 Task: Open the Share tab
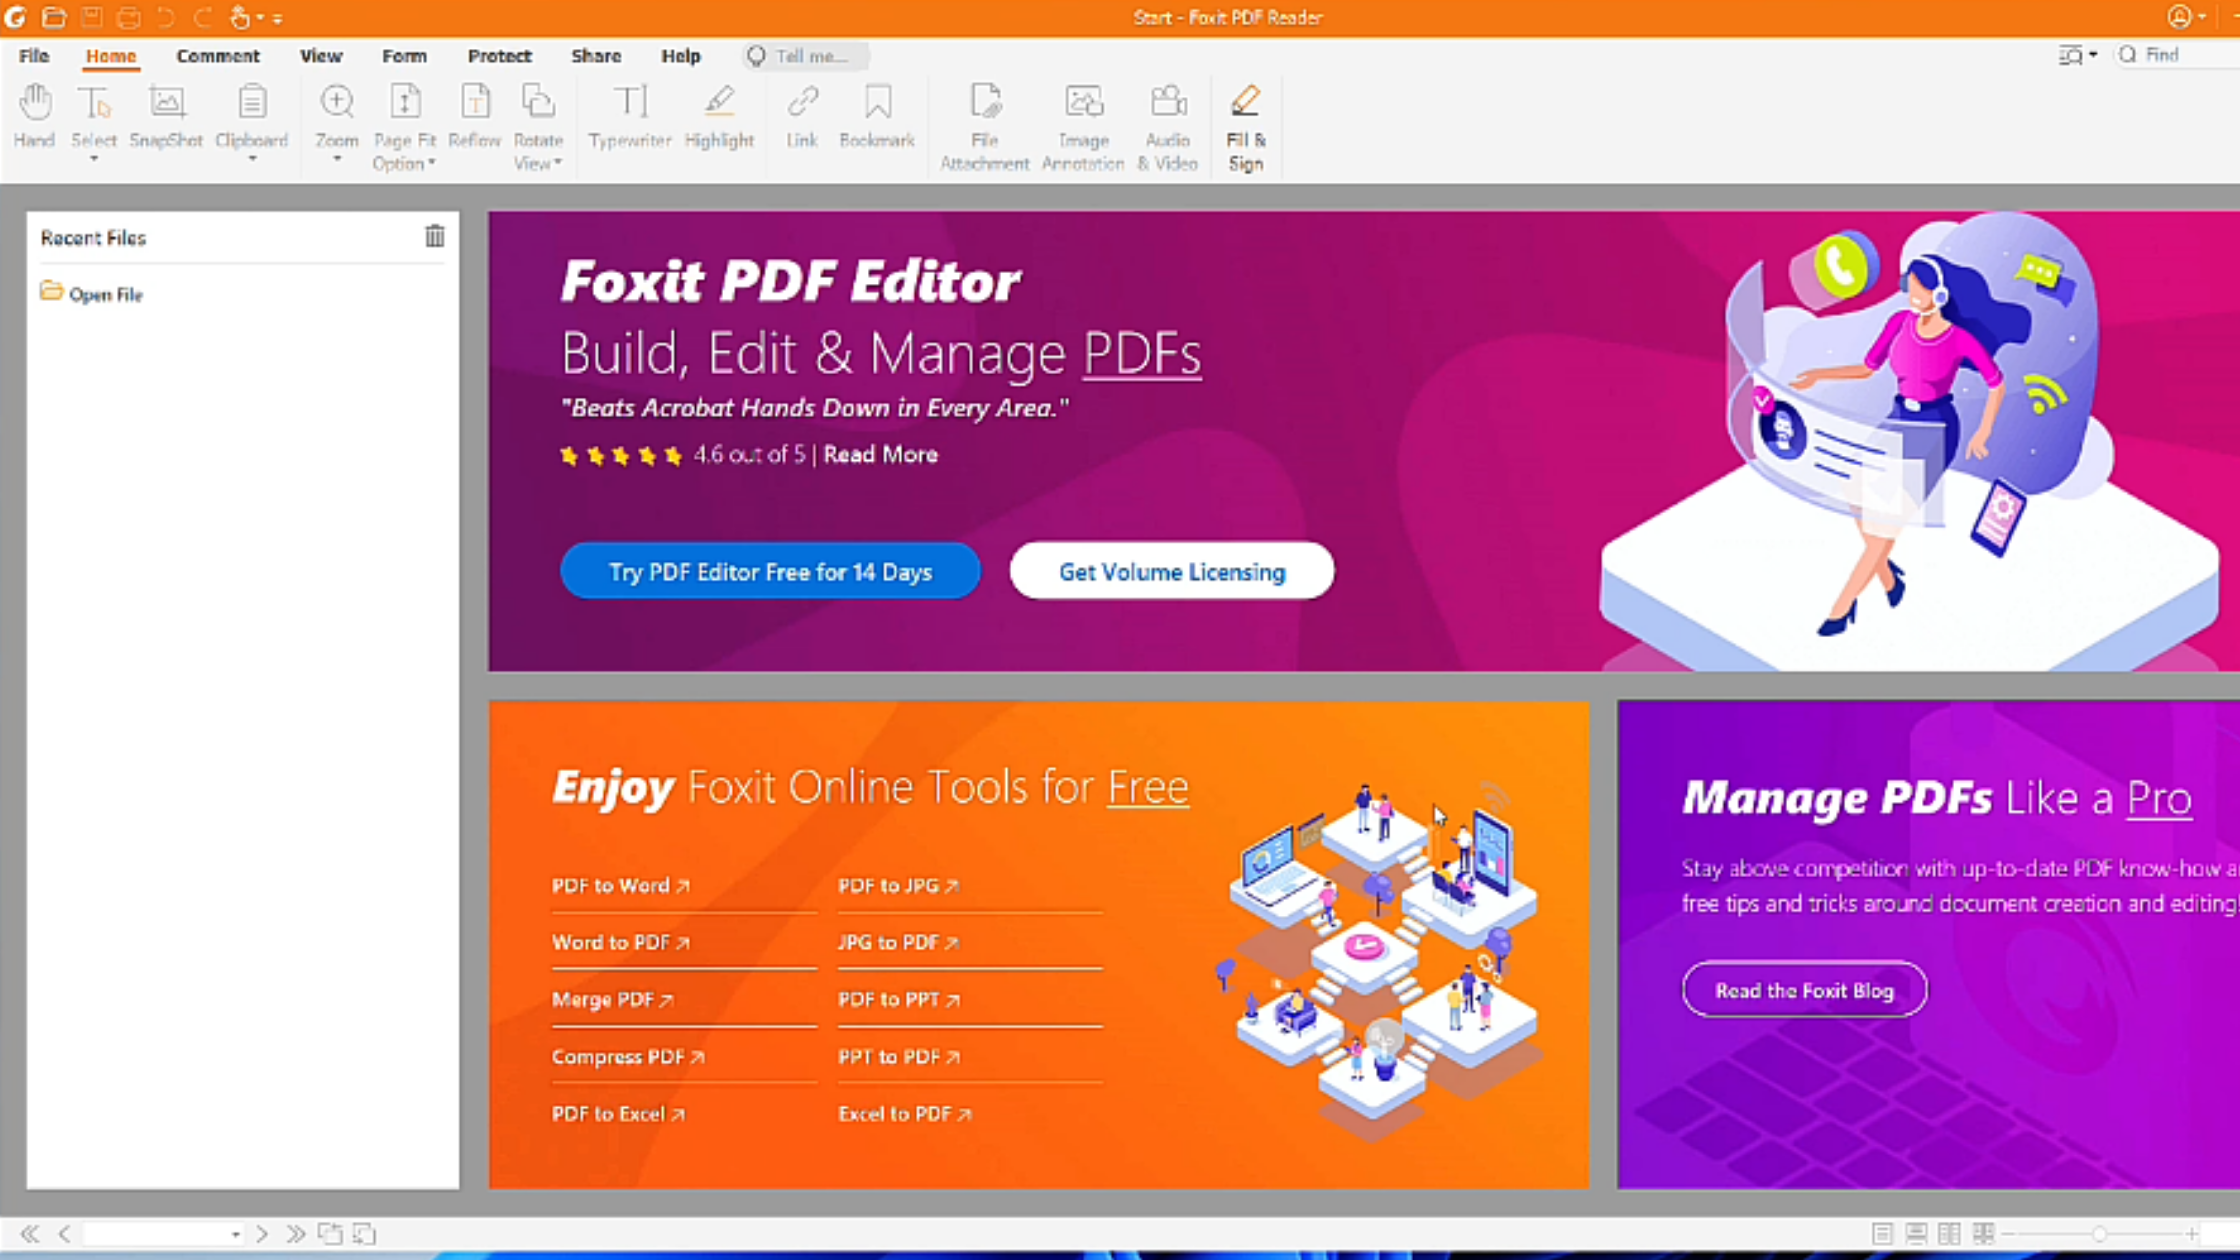(x=596, y=56)
